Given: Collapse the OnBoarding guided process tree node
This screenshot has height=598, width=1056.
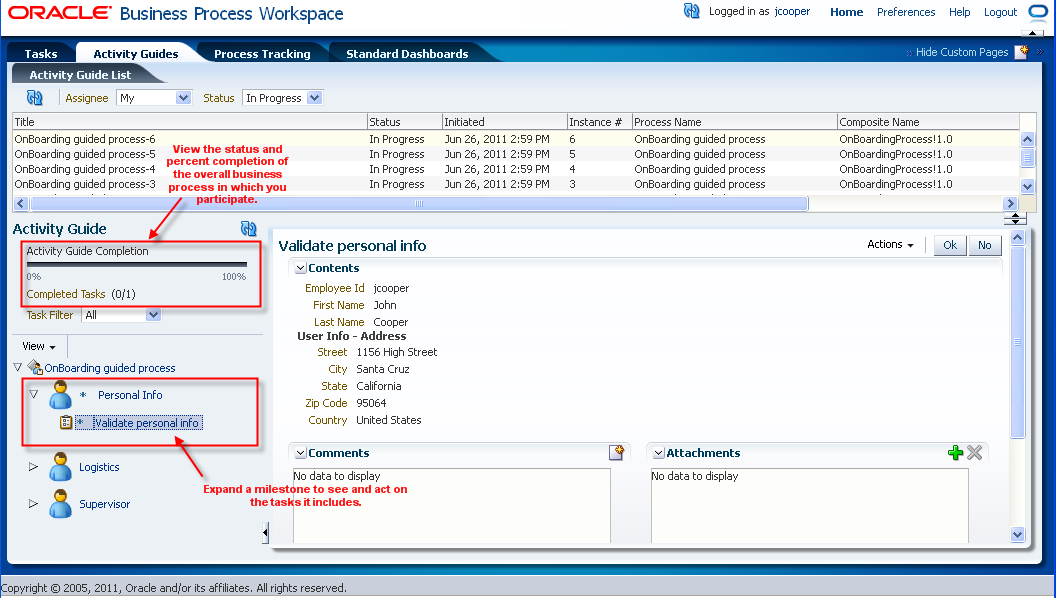Looking at the screenshot, I should 18,368.
